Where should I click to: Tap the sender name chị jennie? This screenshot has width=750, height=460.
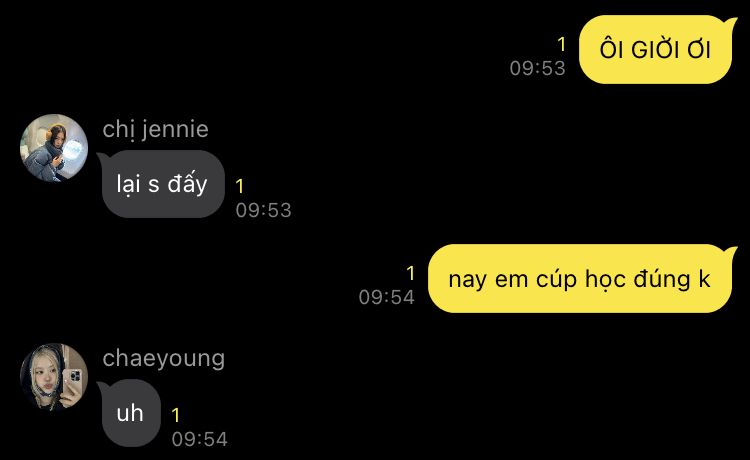155,130
